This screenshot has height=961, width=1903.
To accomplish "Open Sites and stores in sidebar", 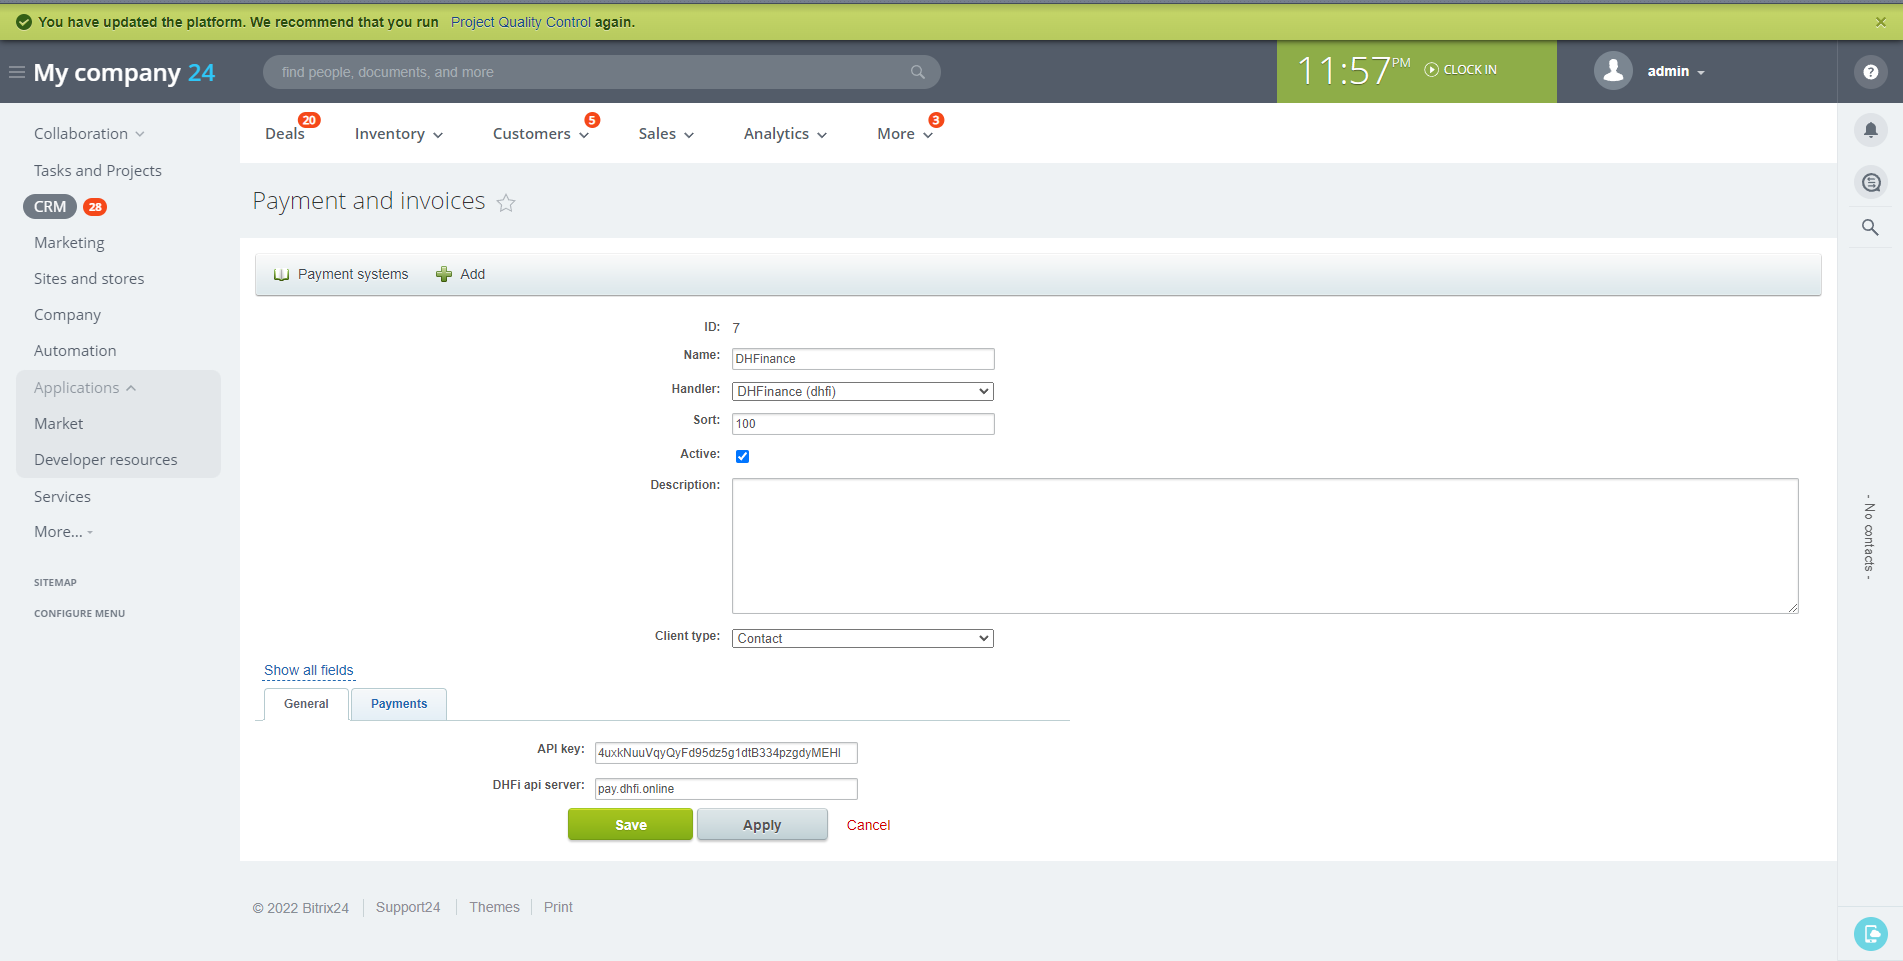I will 89,279.
